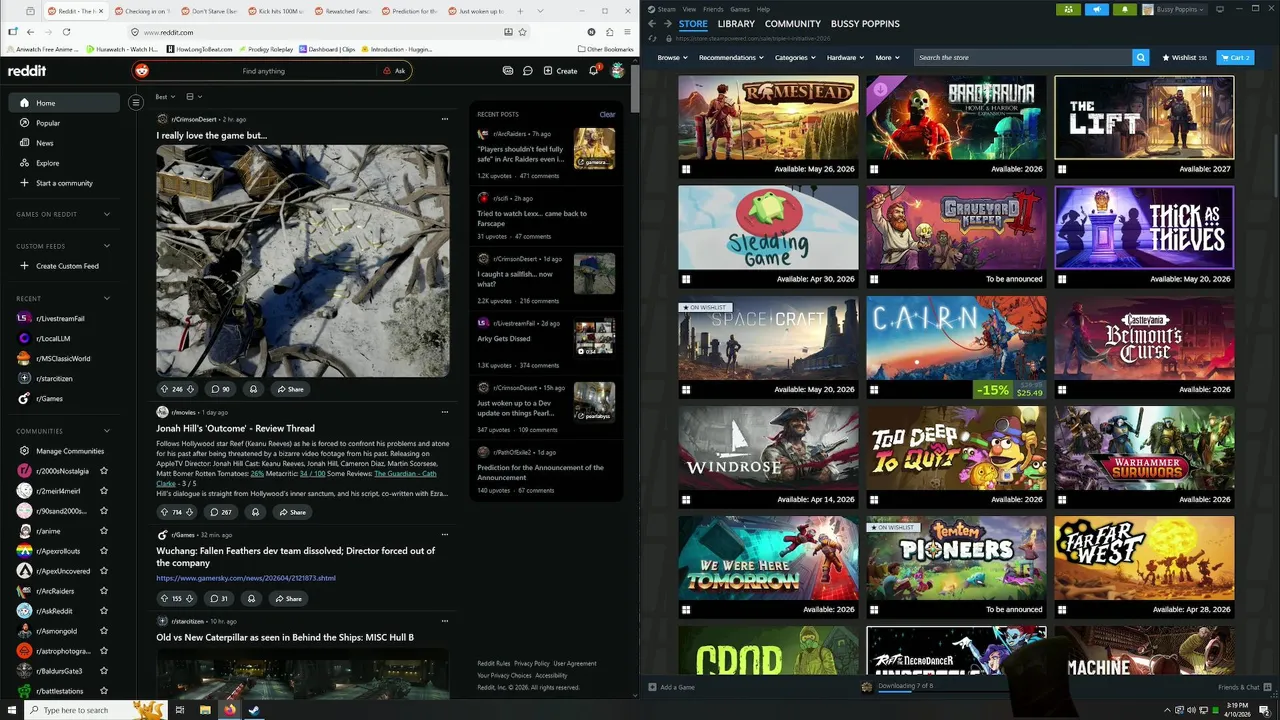Open Steam COMMUNITY tab
The height and width of the screenshot is (720, 1280).
(793, 23)
